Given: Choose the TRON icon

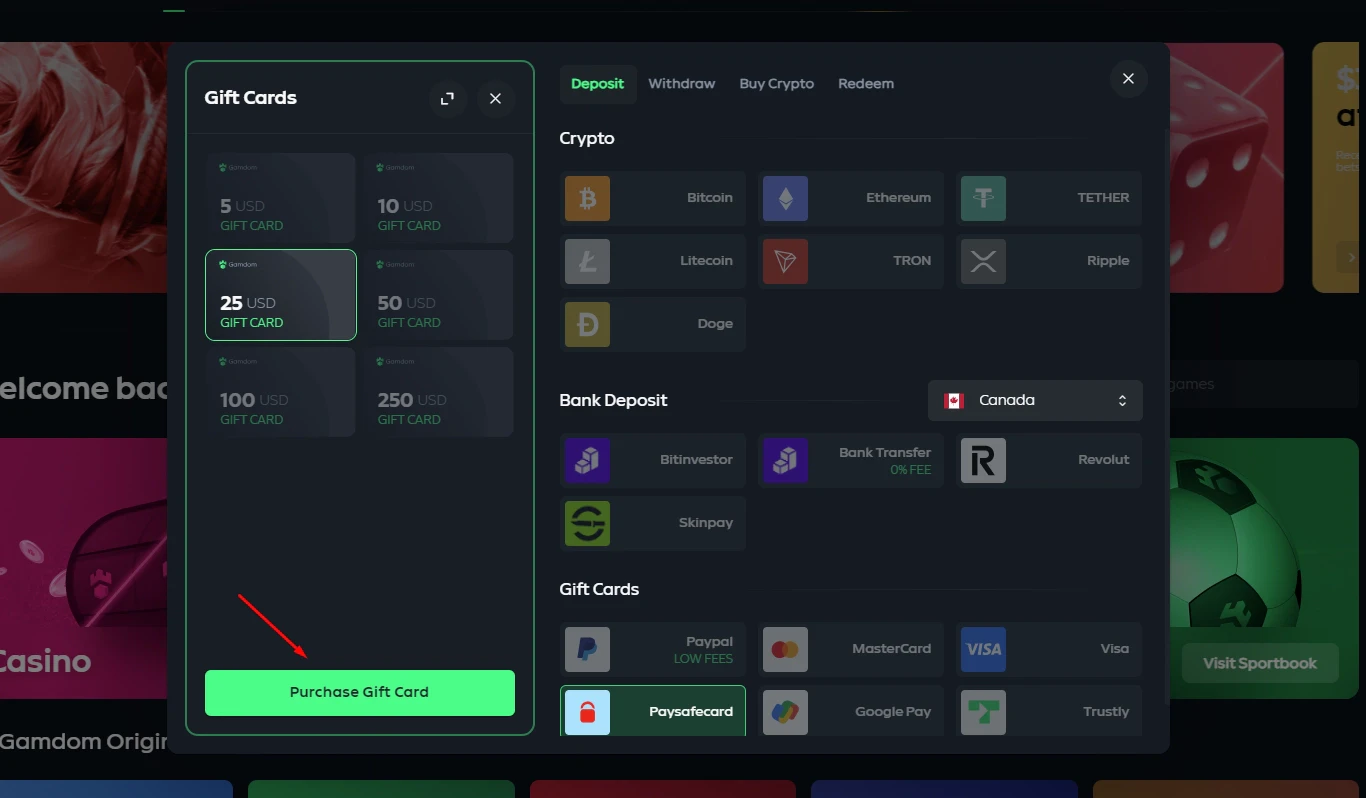Looking at the screenshot, I should (785, 261).
